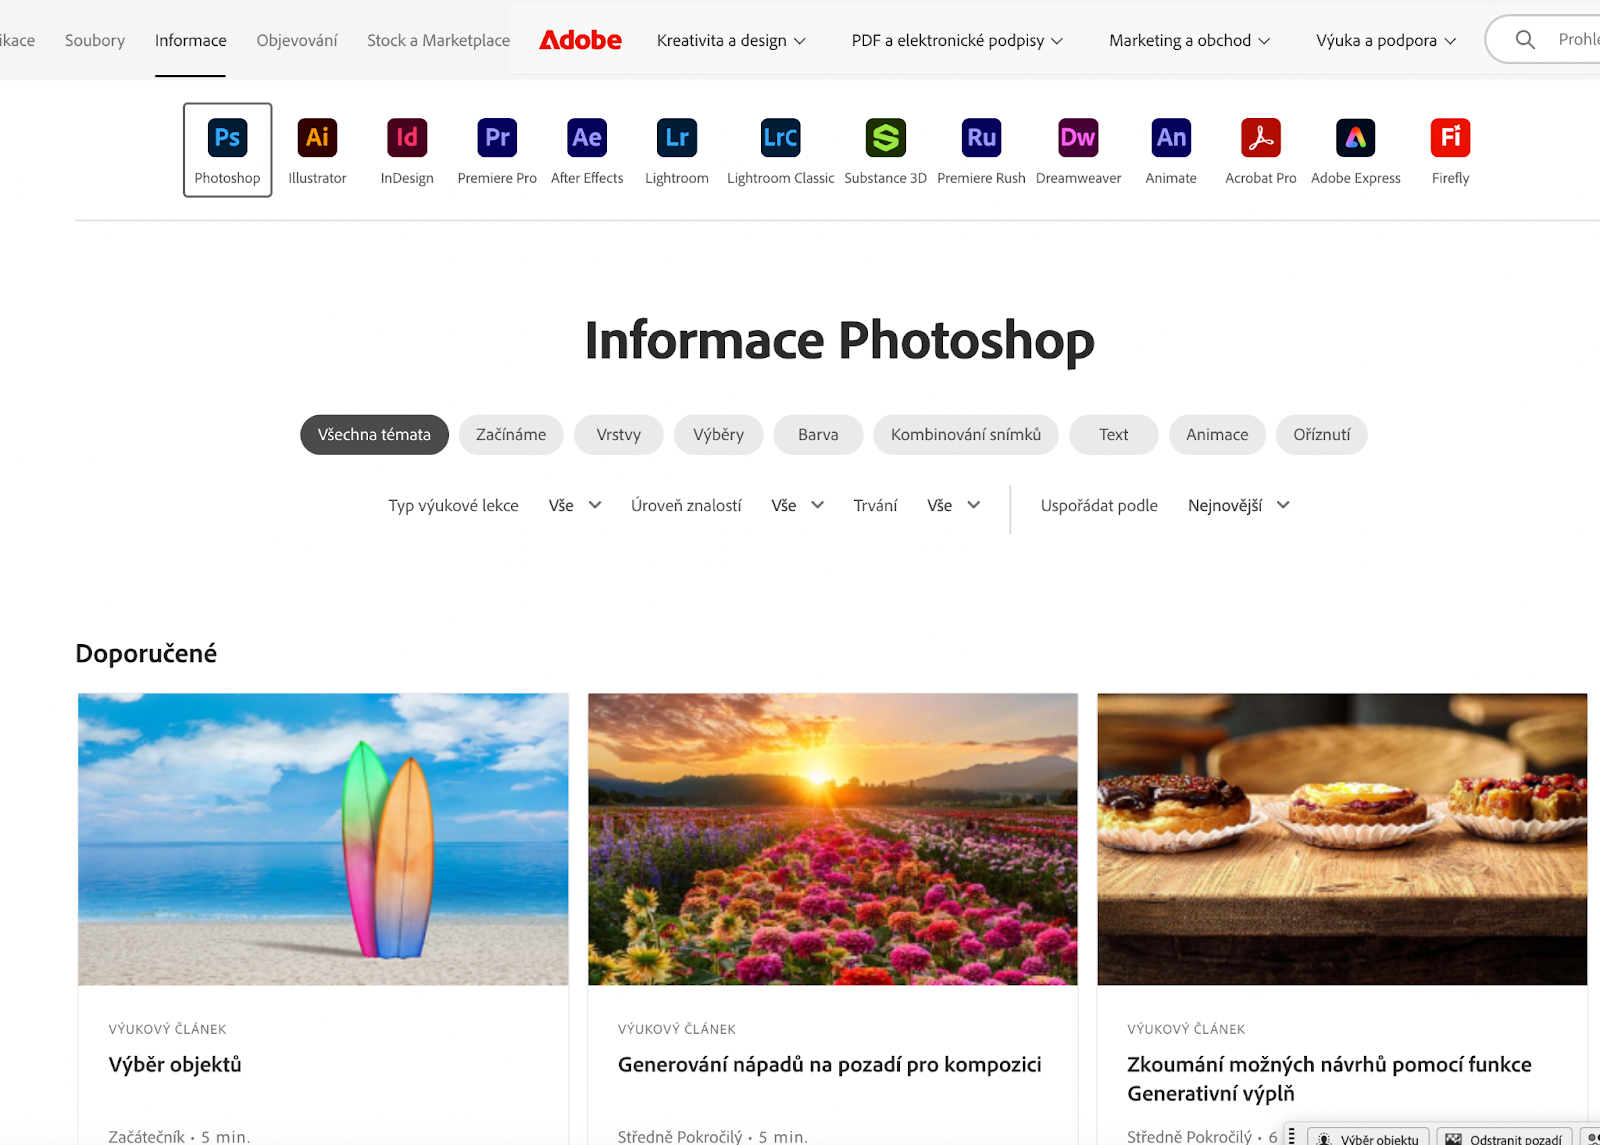
Task: Open Typ výukové lekce Vše dropdown
Action: [x=575, y=506]
